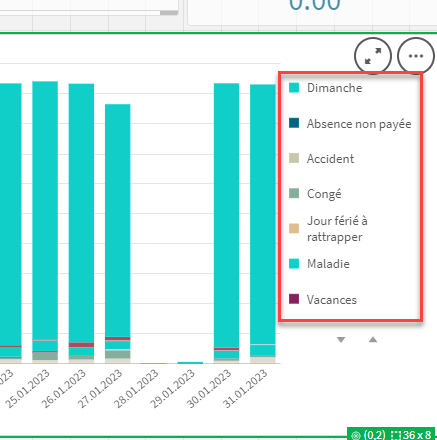Click the 0.00 KPI value
The height and width of the screenshot is (440, 437).
click(315, 5)
